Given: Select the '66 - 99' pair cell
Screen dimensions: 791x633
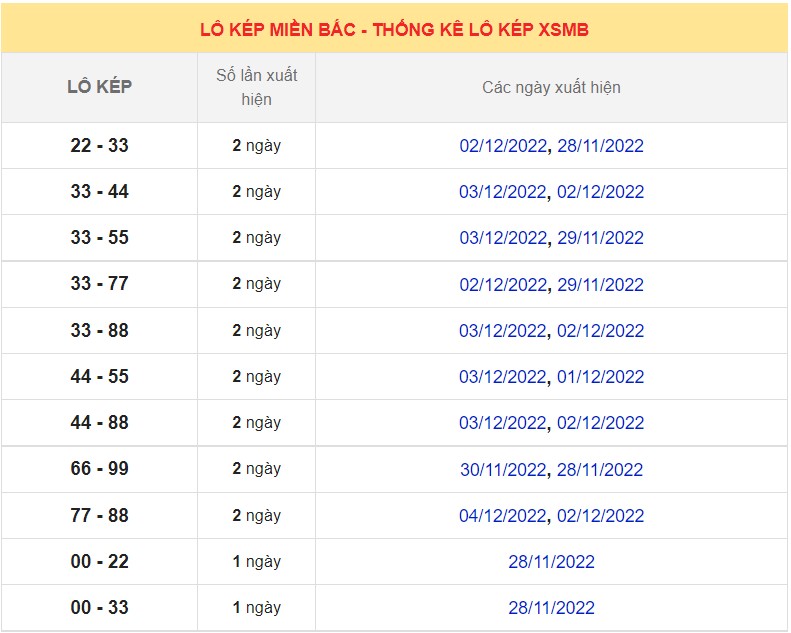Looking at the screenshot, I should pos(99,469).
